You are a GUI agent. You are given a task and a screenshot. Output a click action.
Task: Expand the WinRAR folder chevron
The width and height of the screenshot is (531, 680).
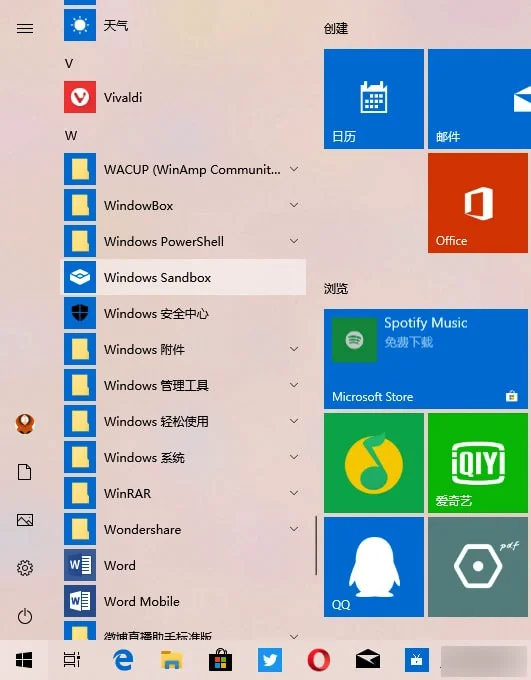point(294,493)
